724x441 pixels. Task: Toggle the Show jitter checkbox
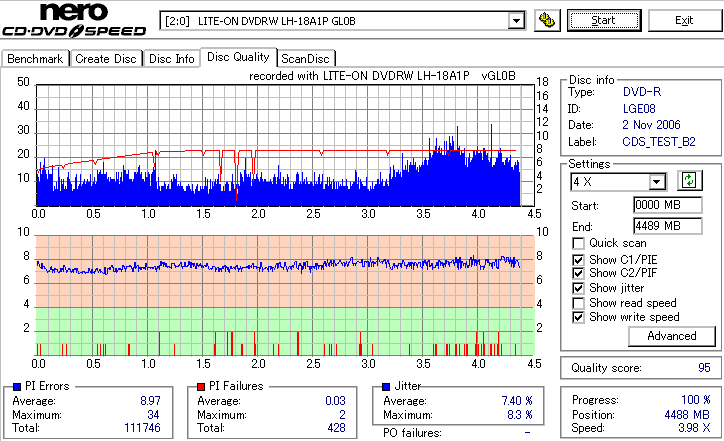[578, 288]
